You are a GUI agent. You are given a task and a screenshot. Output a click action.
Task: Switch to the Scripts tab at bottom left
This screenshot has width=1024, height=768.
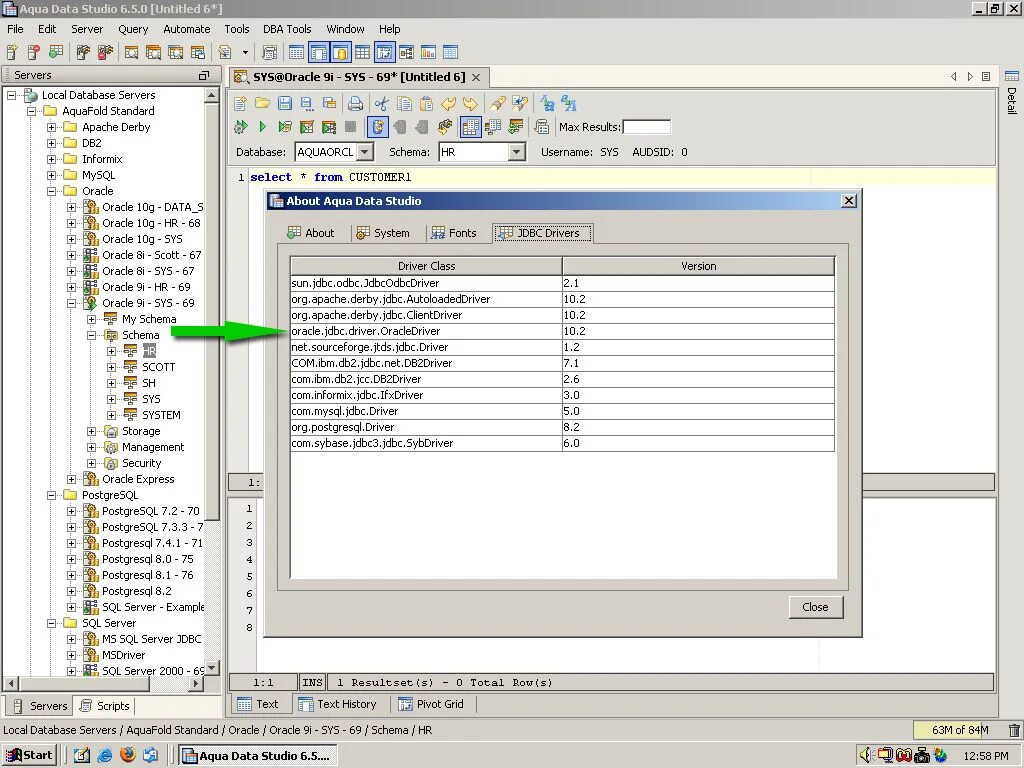coord(104,706)
